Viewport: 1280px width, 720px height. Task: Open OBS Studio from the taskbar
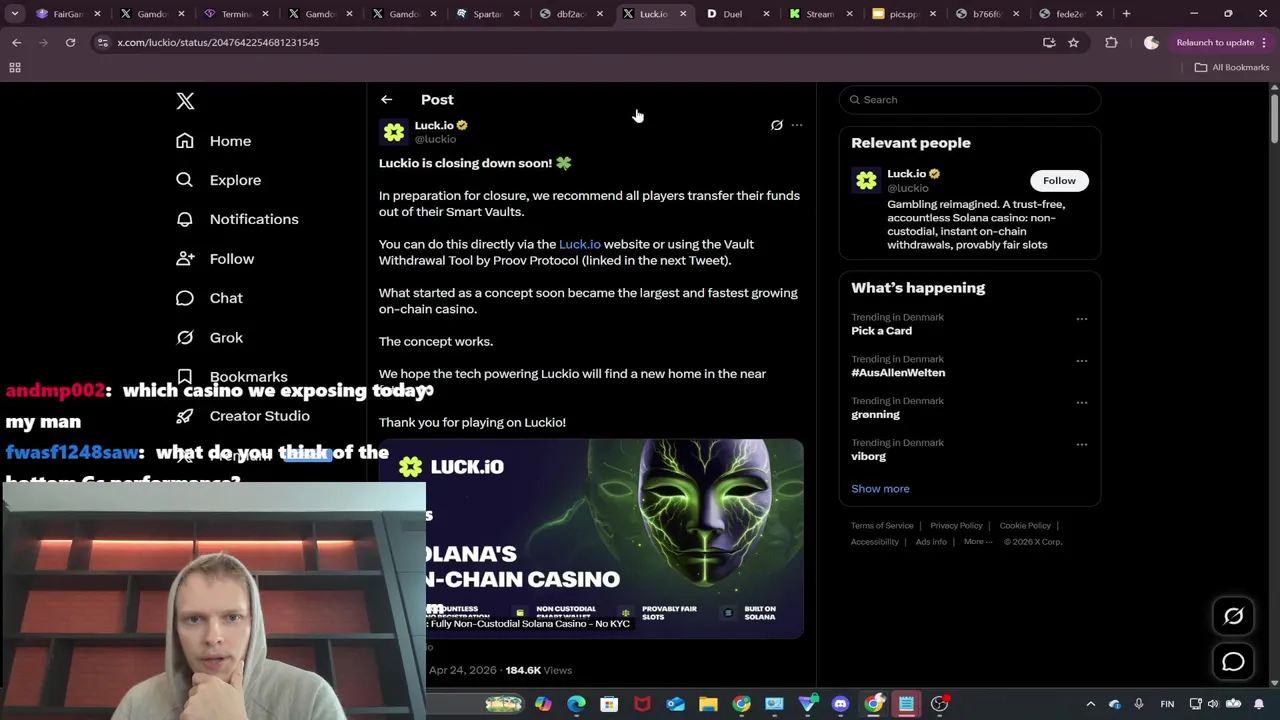[x=939, y=704]
